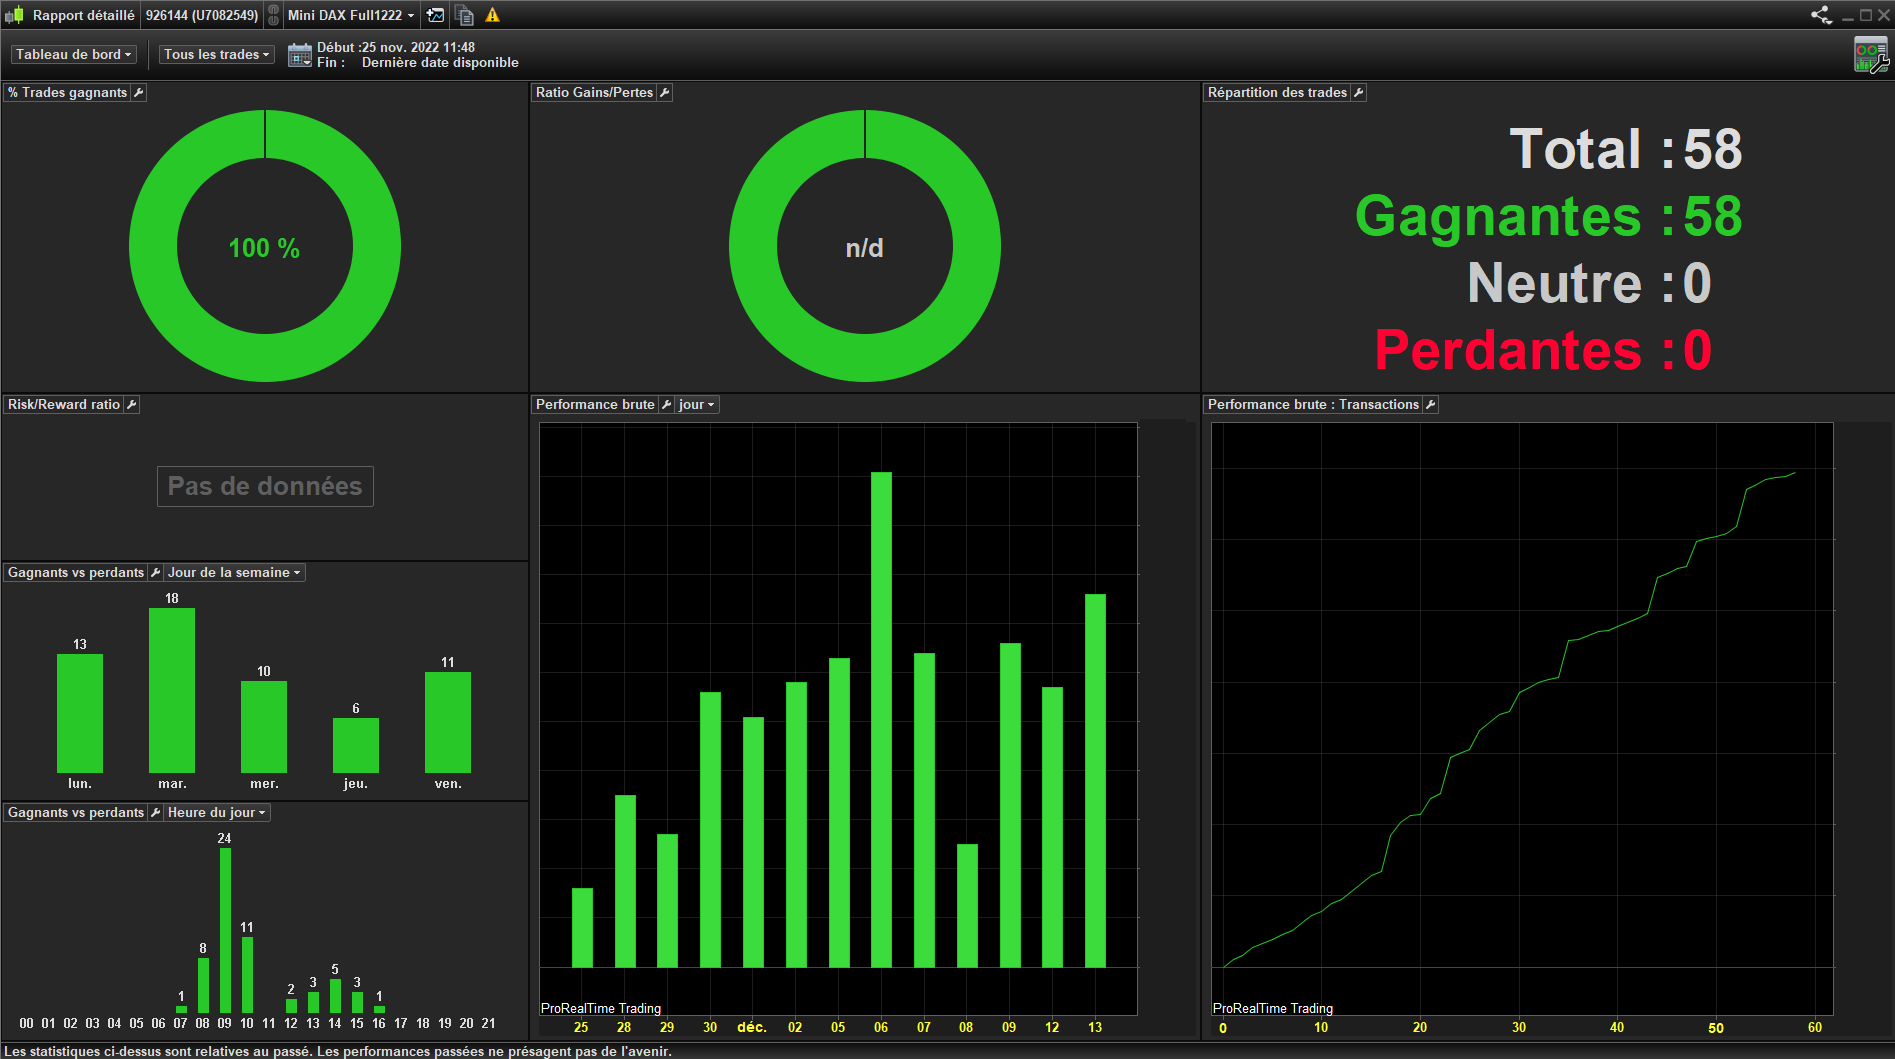The image size is (1895, 1059).
Task: Click the Total : 58 statistic
Action: pyautogui.click(x=1626, y=149)
